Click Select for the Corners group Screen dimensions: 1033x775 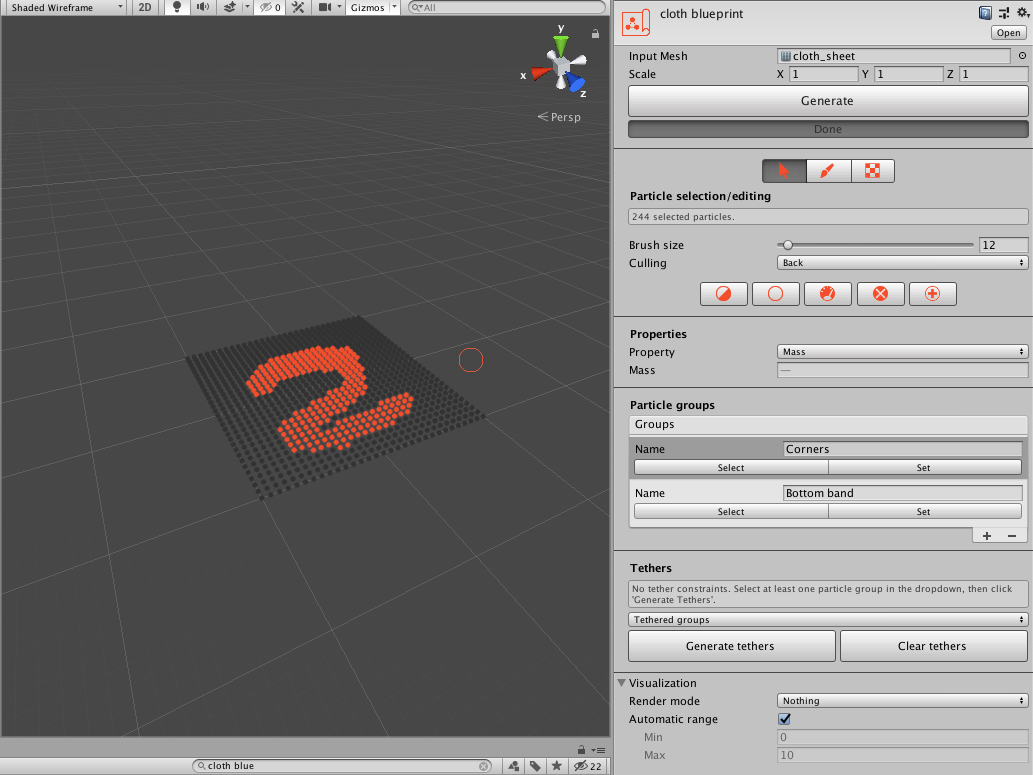(x=731, y=467)
